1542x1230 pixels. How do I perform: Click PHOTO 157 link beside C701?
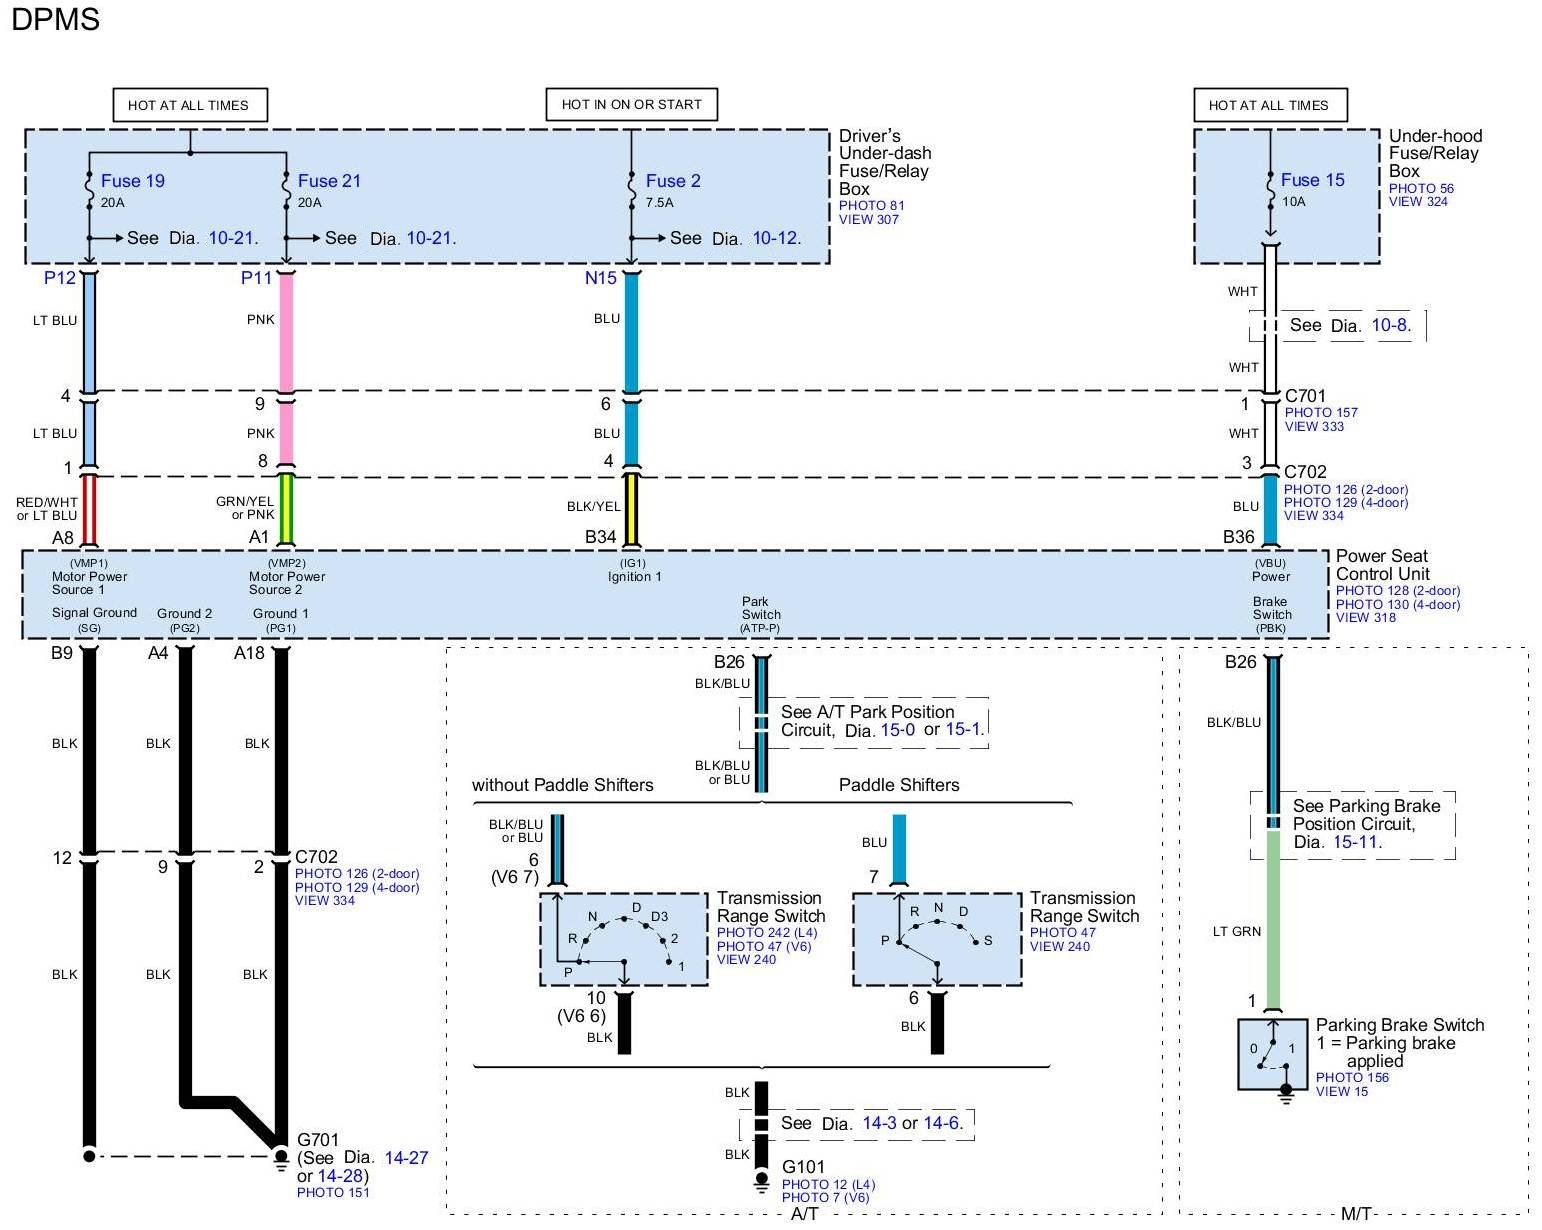coord(1321,413)
